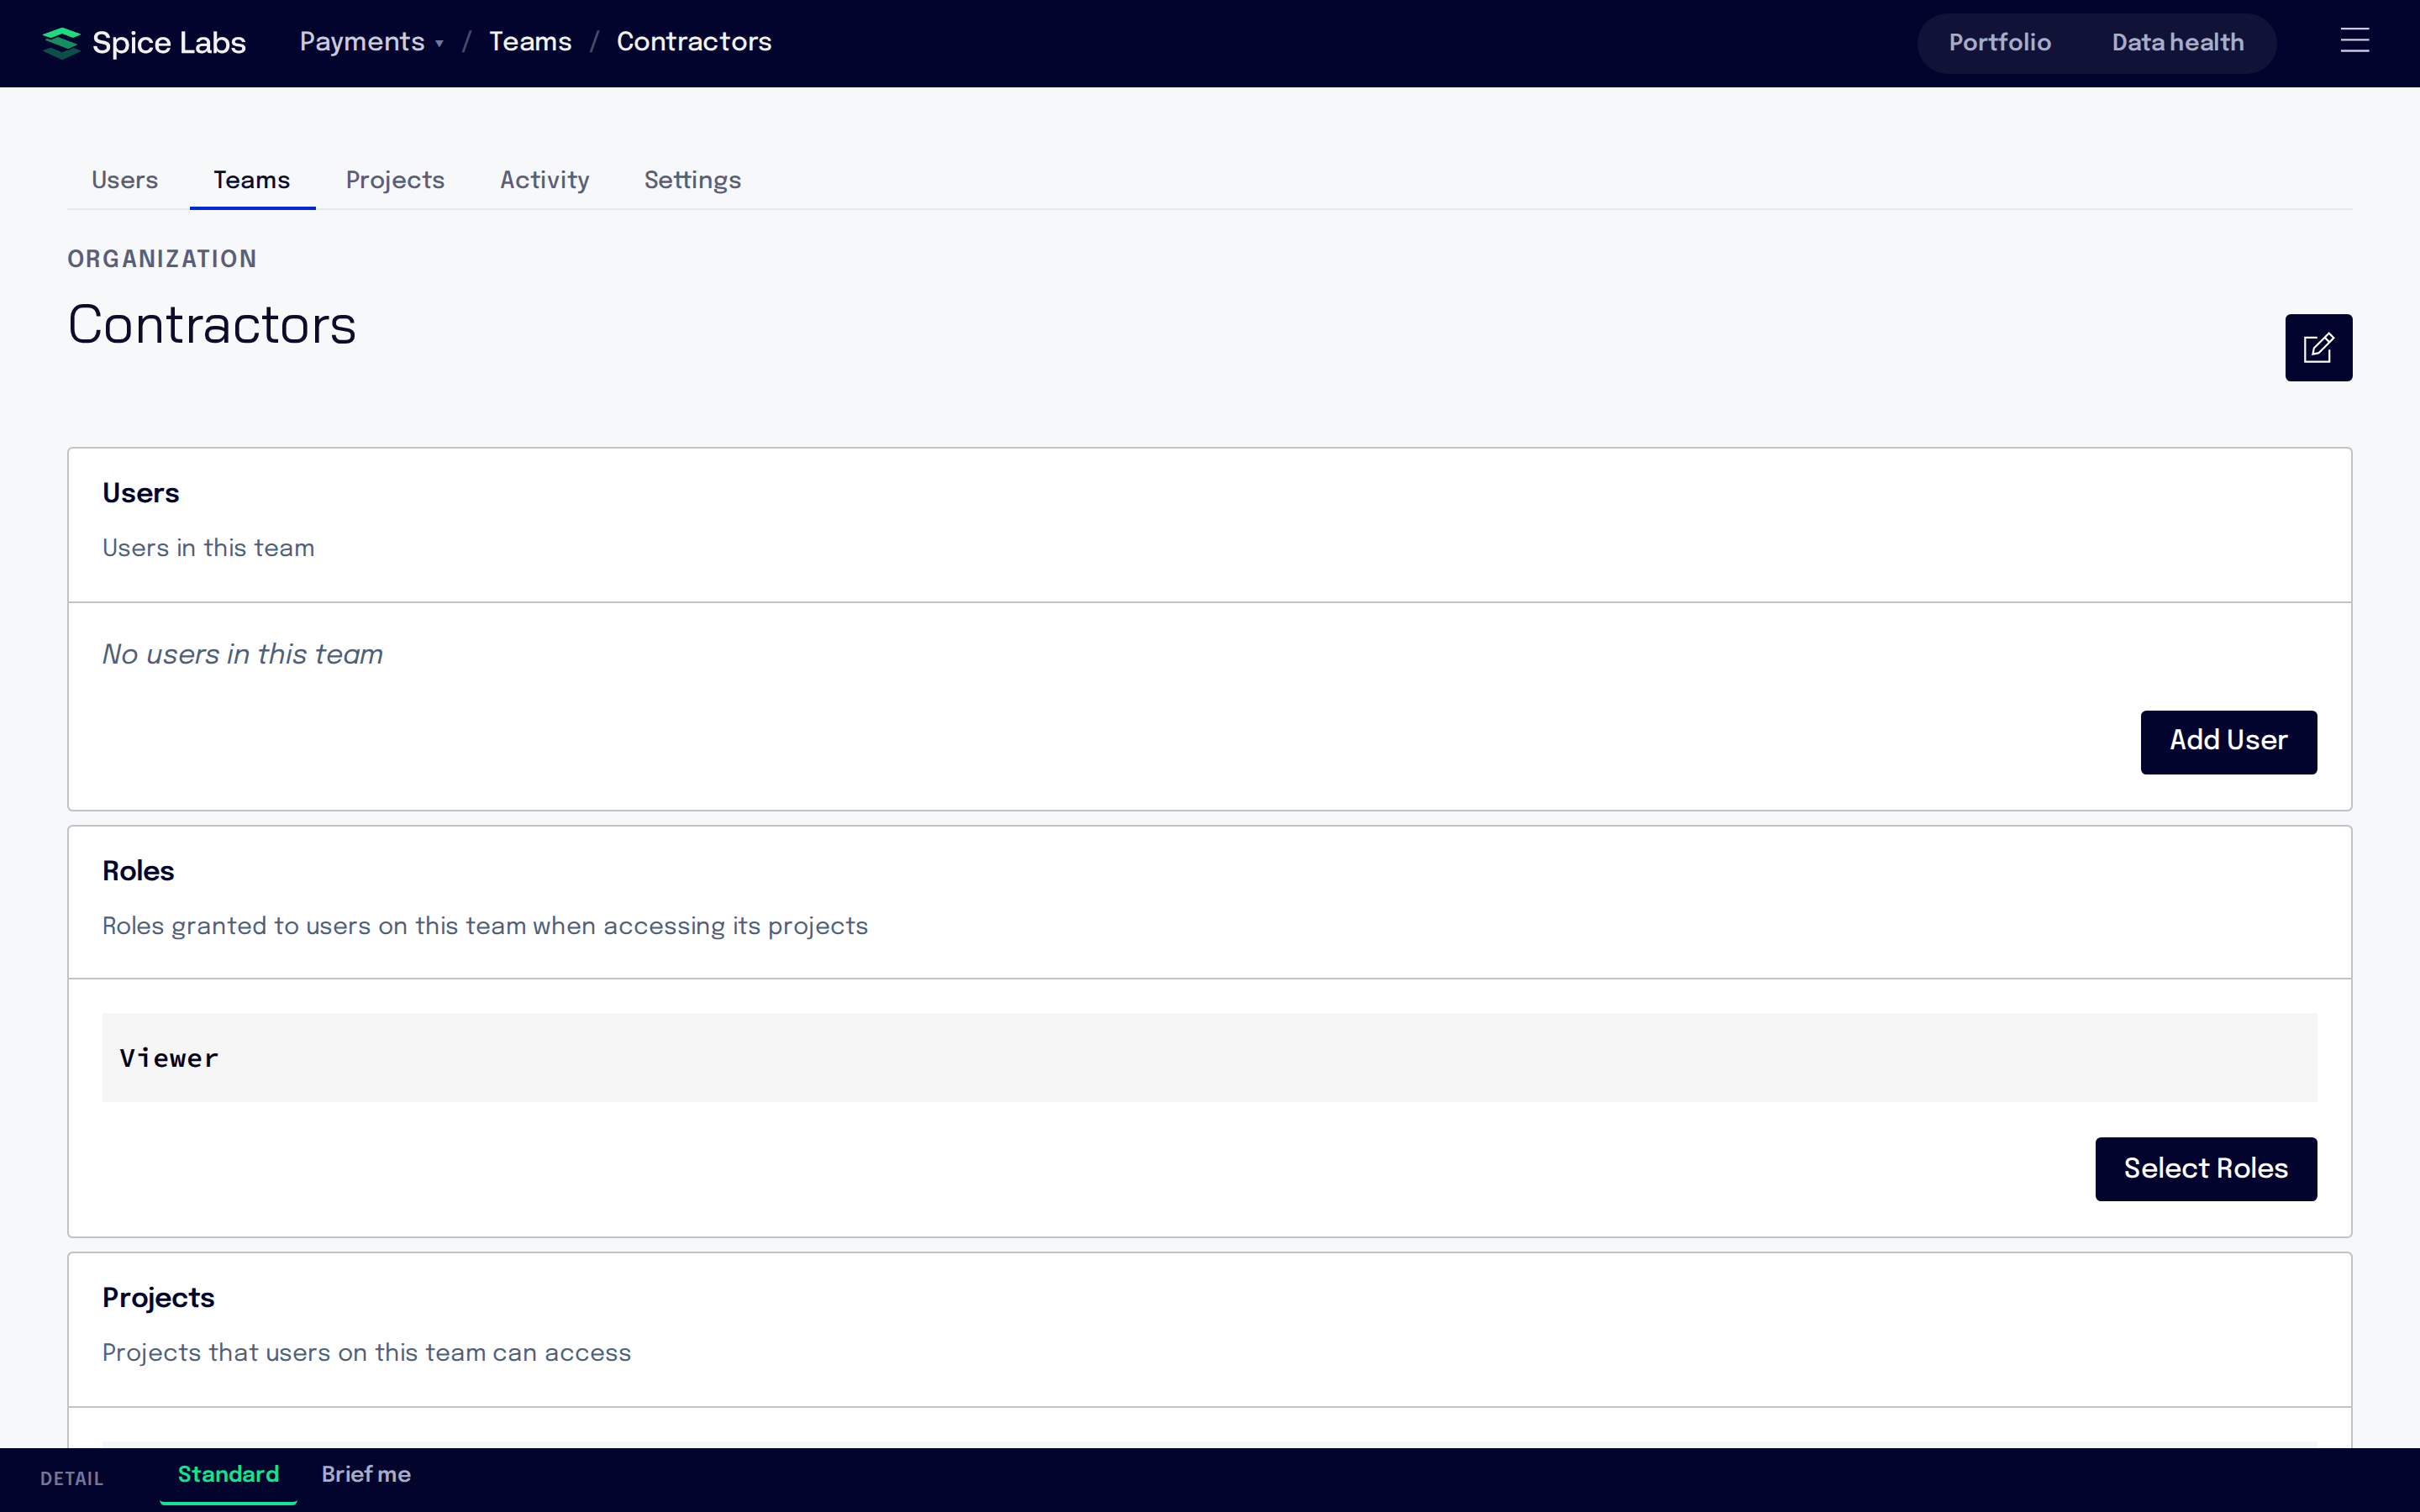Click the Projects section heading
The height and width of the screenshot is (1512, 2420).
158,1297
